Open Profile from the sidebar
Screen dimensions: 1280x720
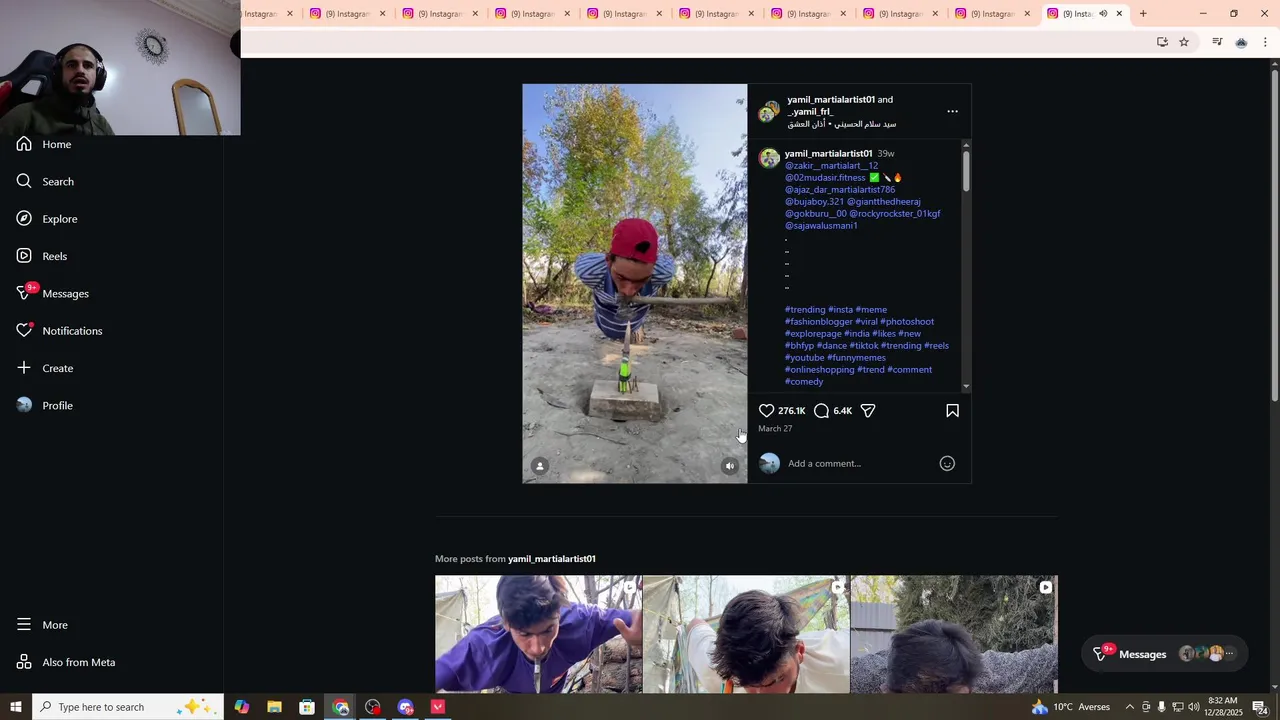pyautogui.click(x=45, y=405)
